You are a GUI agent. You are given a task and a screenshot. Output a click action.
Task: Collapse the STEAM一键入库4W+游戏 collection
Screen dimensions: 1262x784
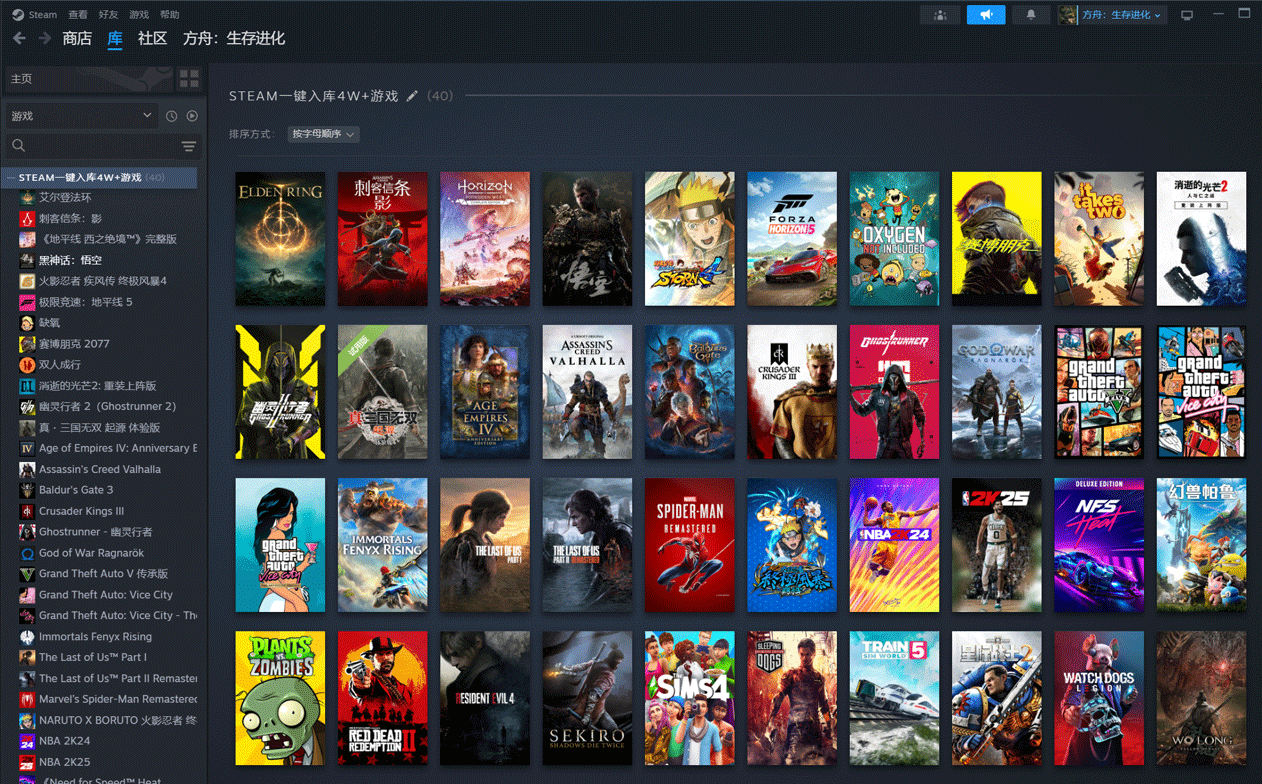point(11,177)
